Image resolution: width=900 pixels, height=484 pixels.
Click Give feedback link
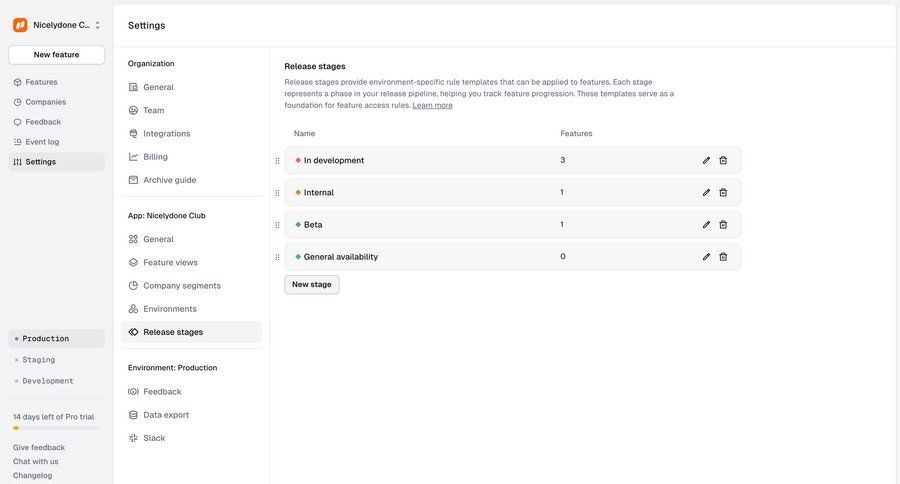38,448
